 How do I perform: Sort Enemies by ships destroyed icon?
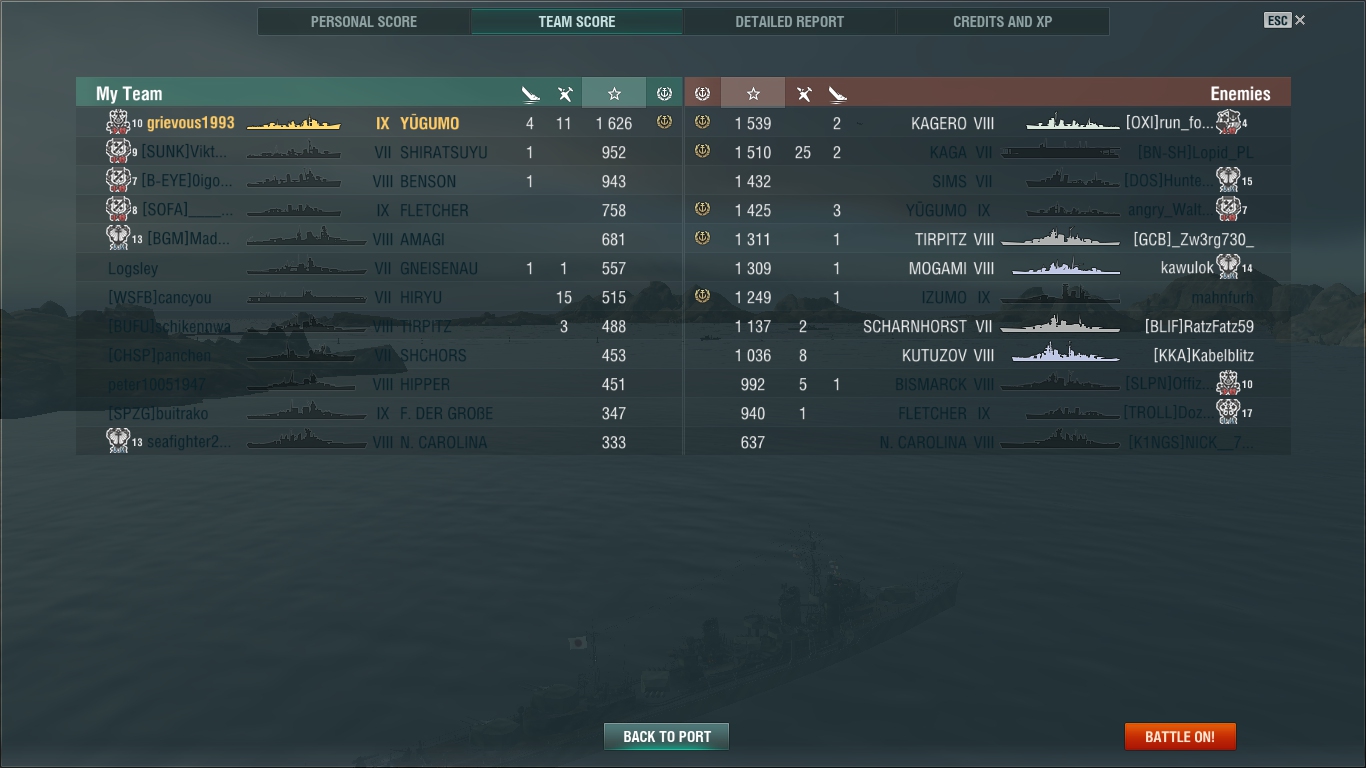(x=838, y=94)
